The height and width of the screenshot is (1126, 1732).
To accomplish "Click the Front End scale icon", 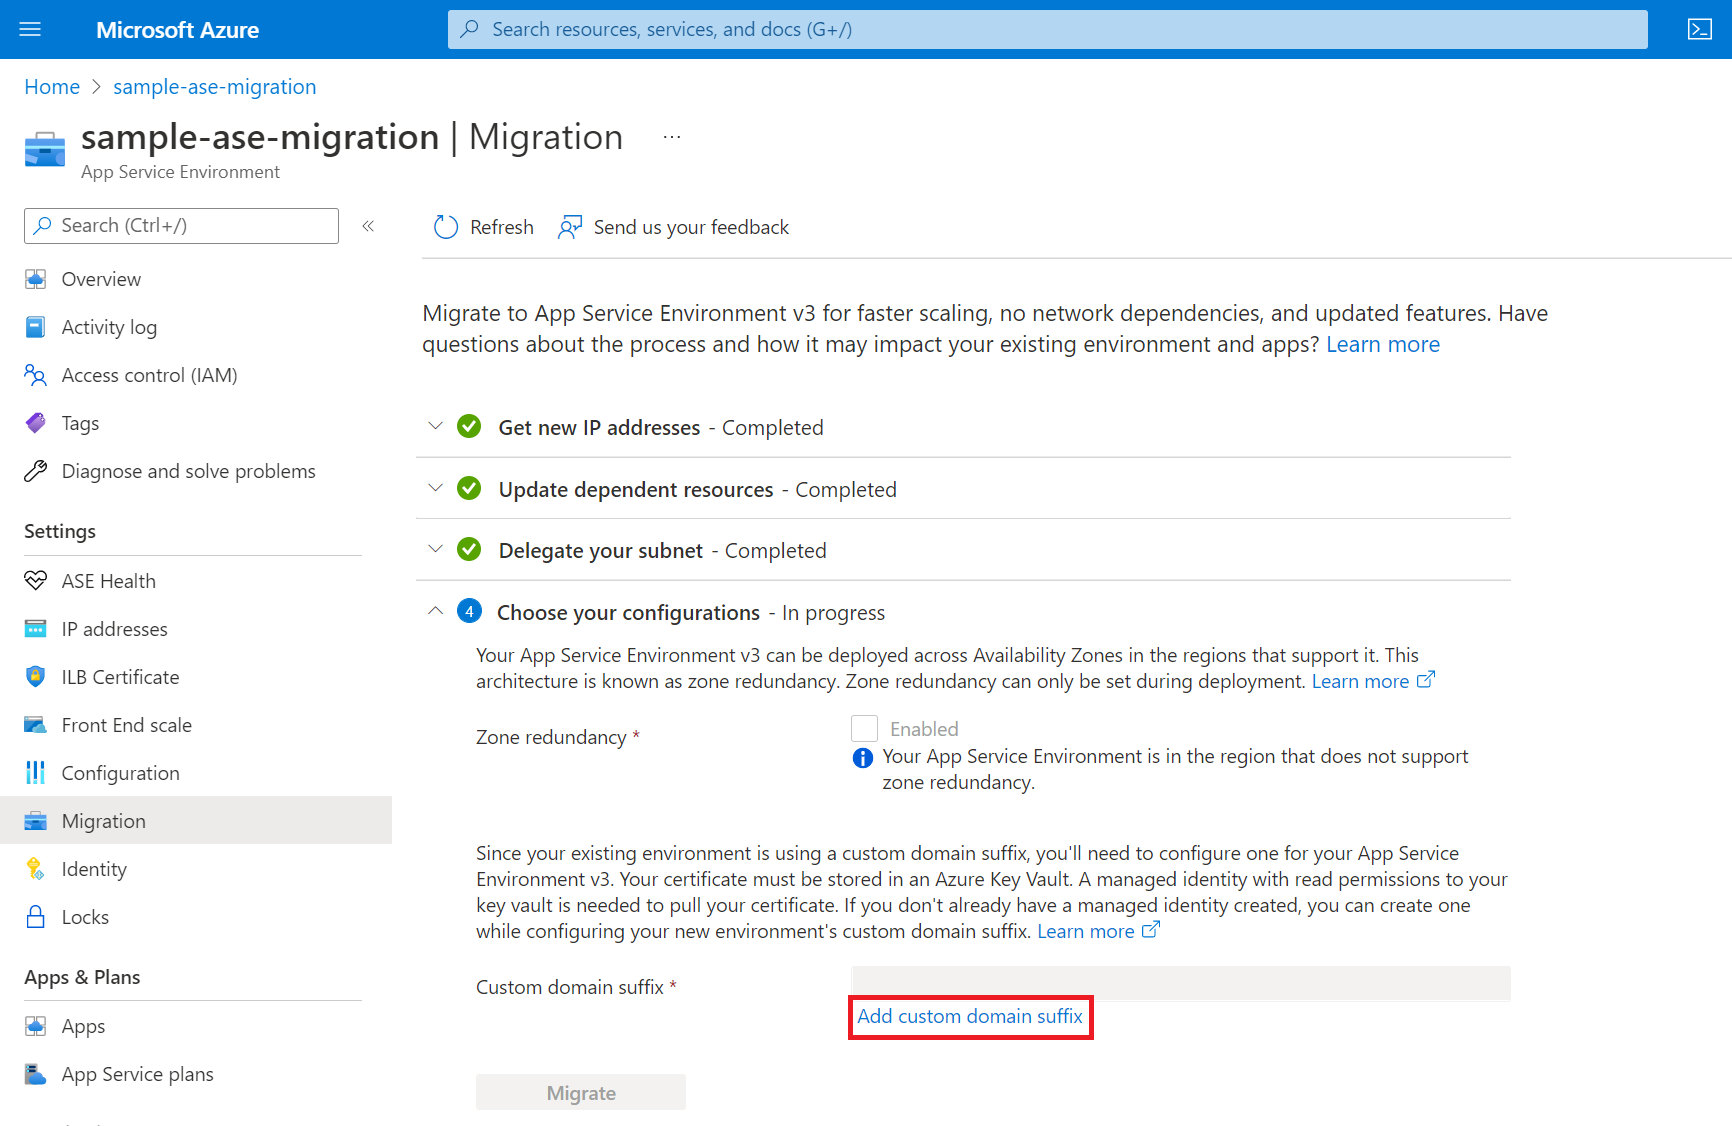I will click(x=36, y=725).
